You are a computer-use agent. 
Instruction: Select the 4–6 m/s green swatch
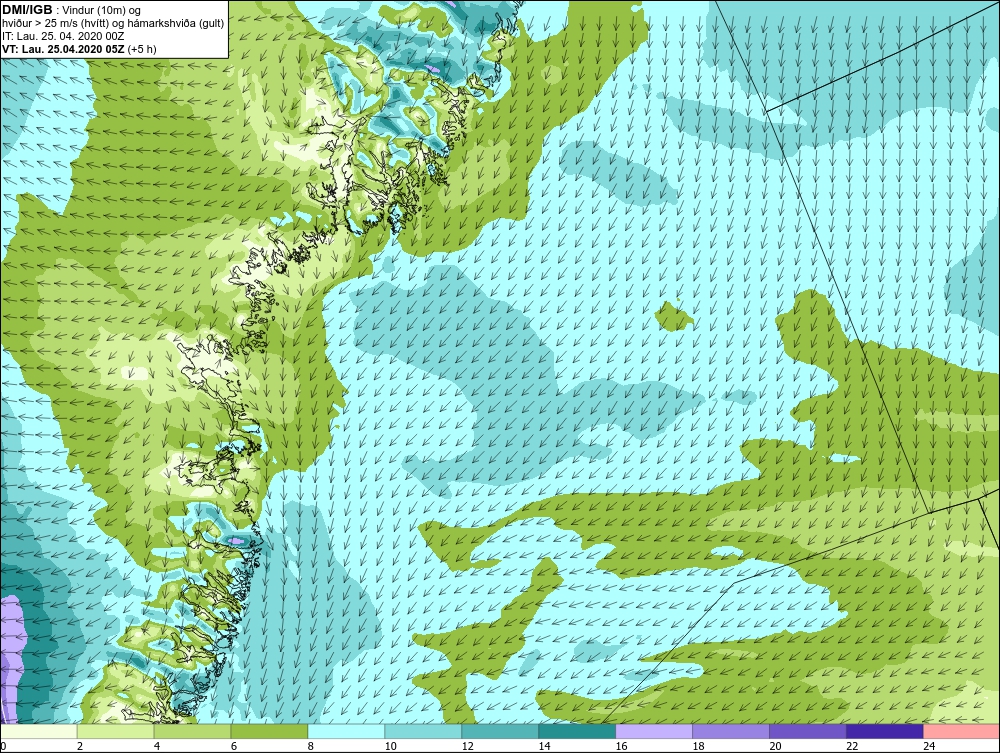(x=193, y=731)
